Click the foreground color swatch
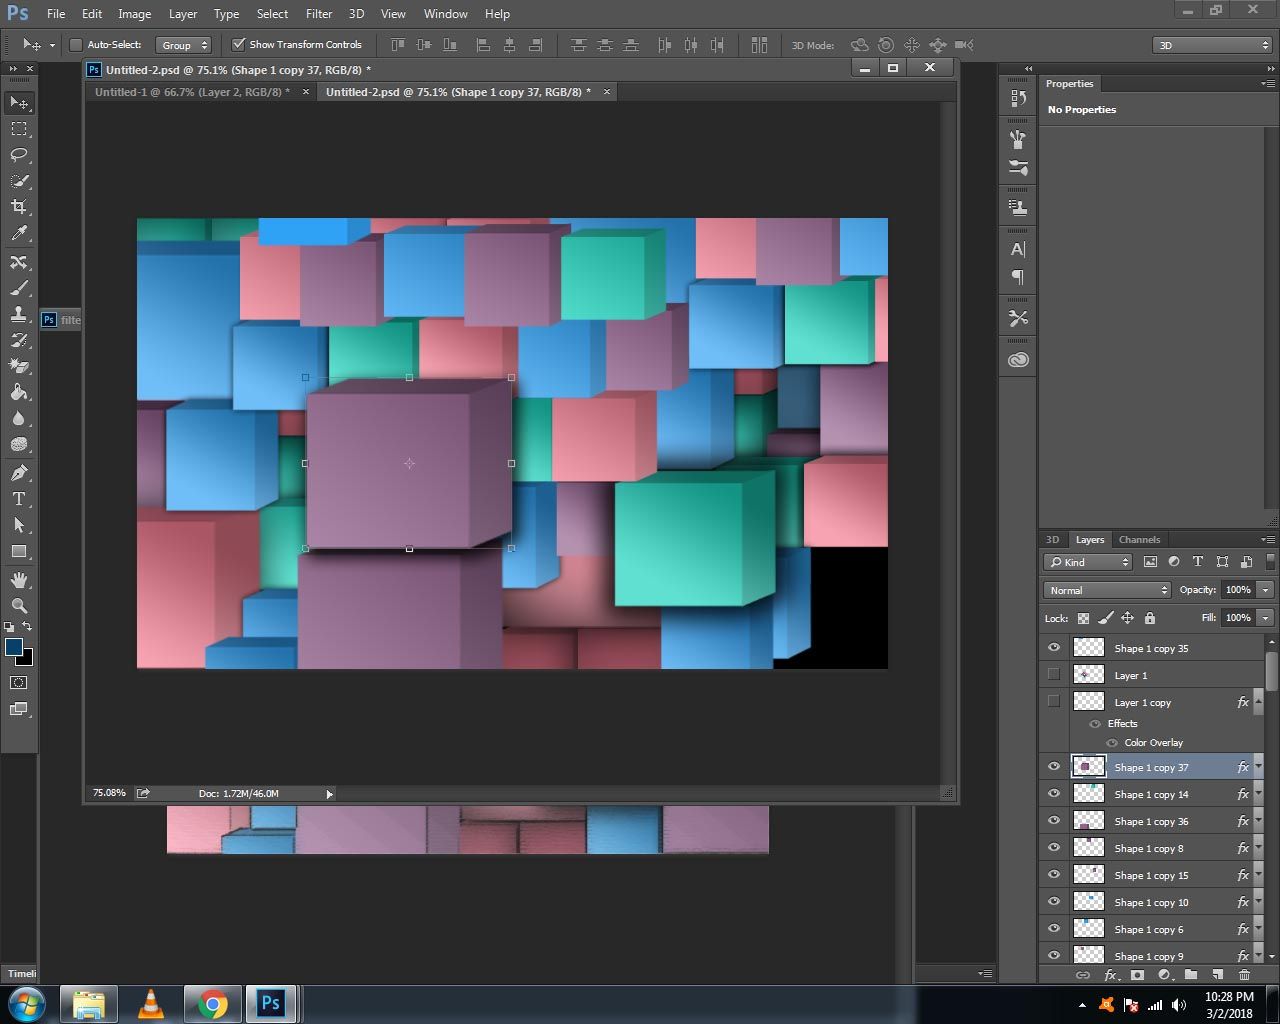This screenshot has height=1024, width=1280. coord(14,647)
